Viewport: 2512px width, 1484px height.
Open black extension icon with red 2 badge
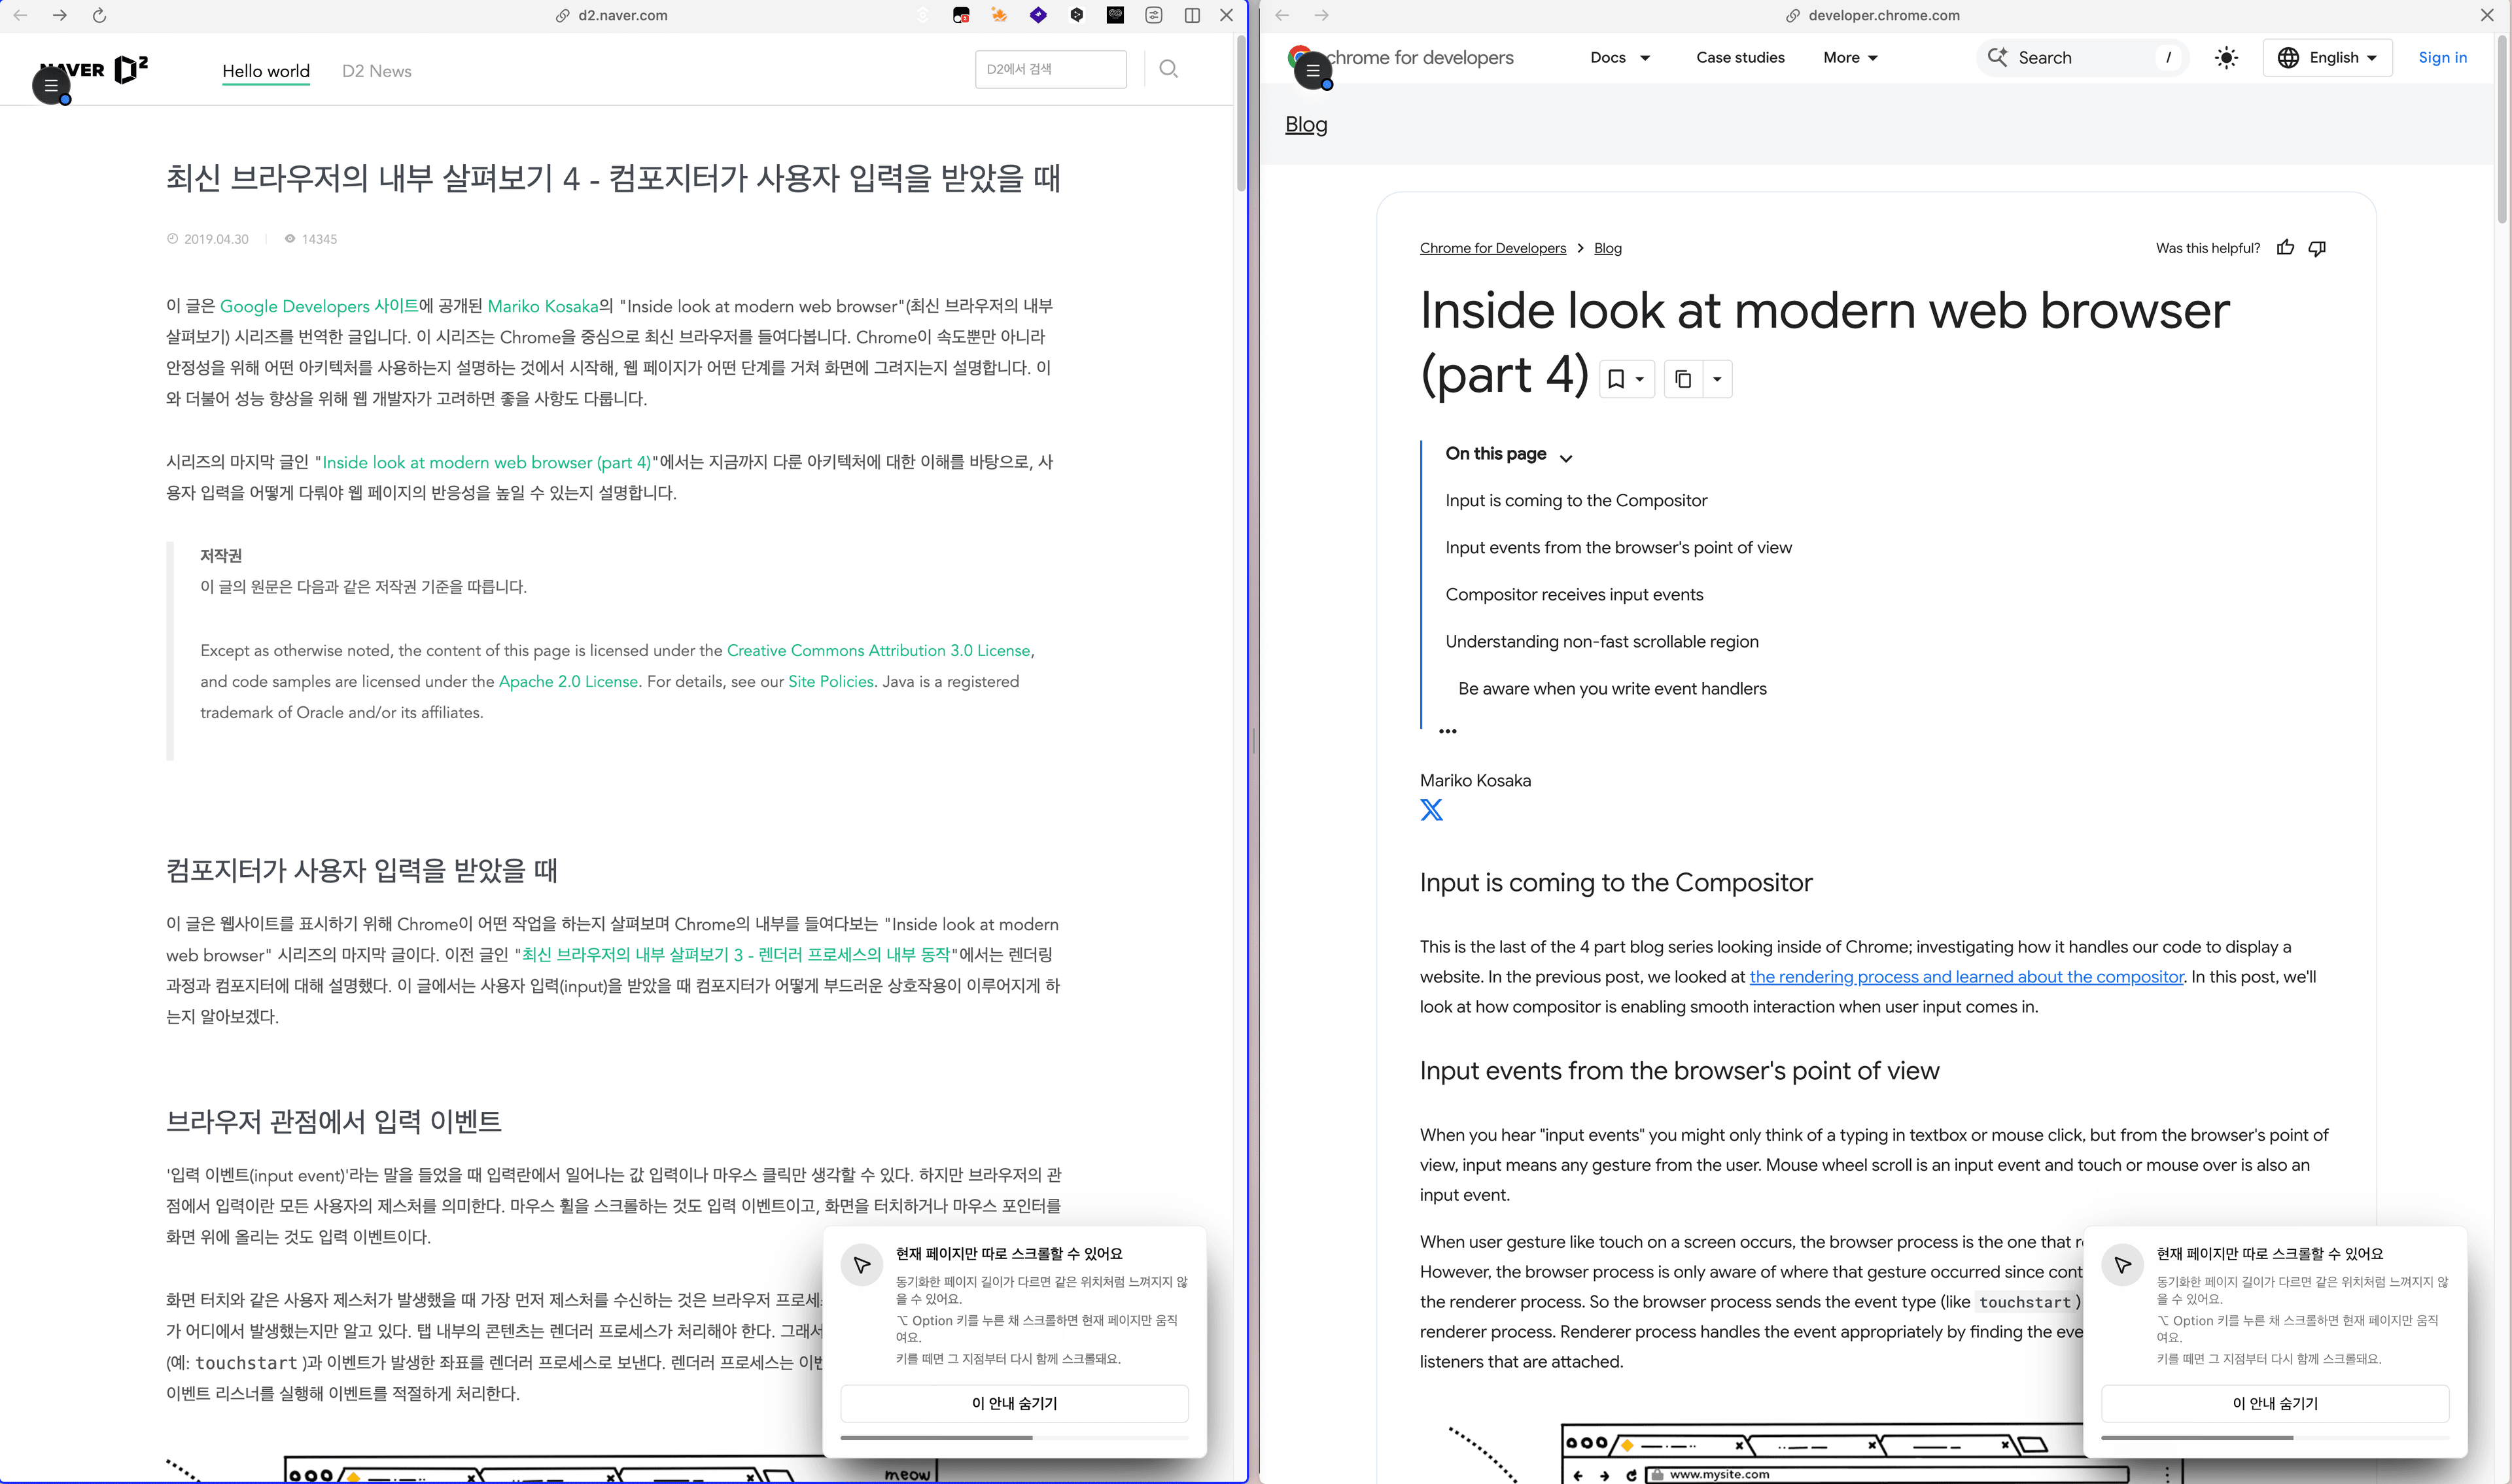click(961, 15)
